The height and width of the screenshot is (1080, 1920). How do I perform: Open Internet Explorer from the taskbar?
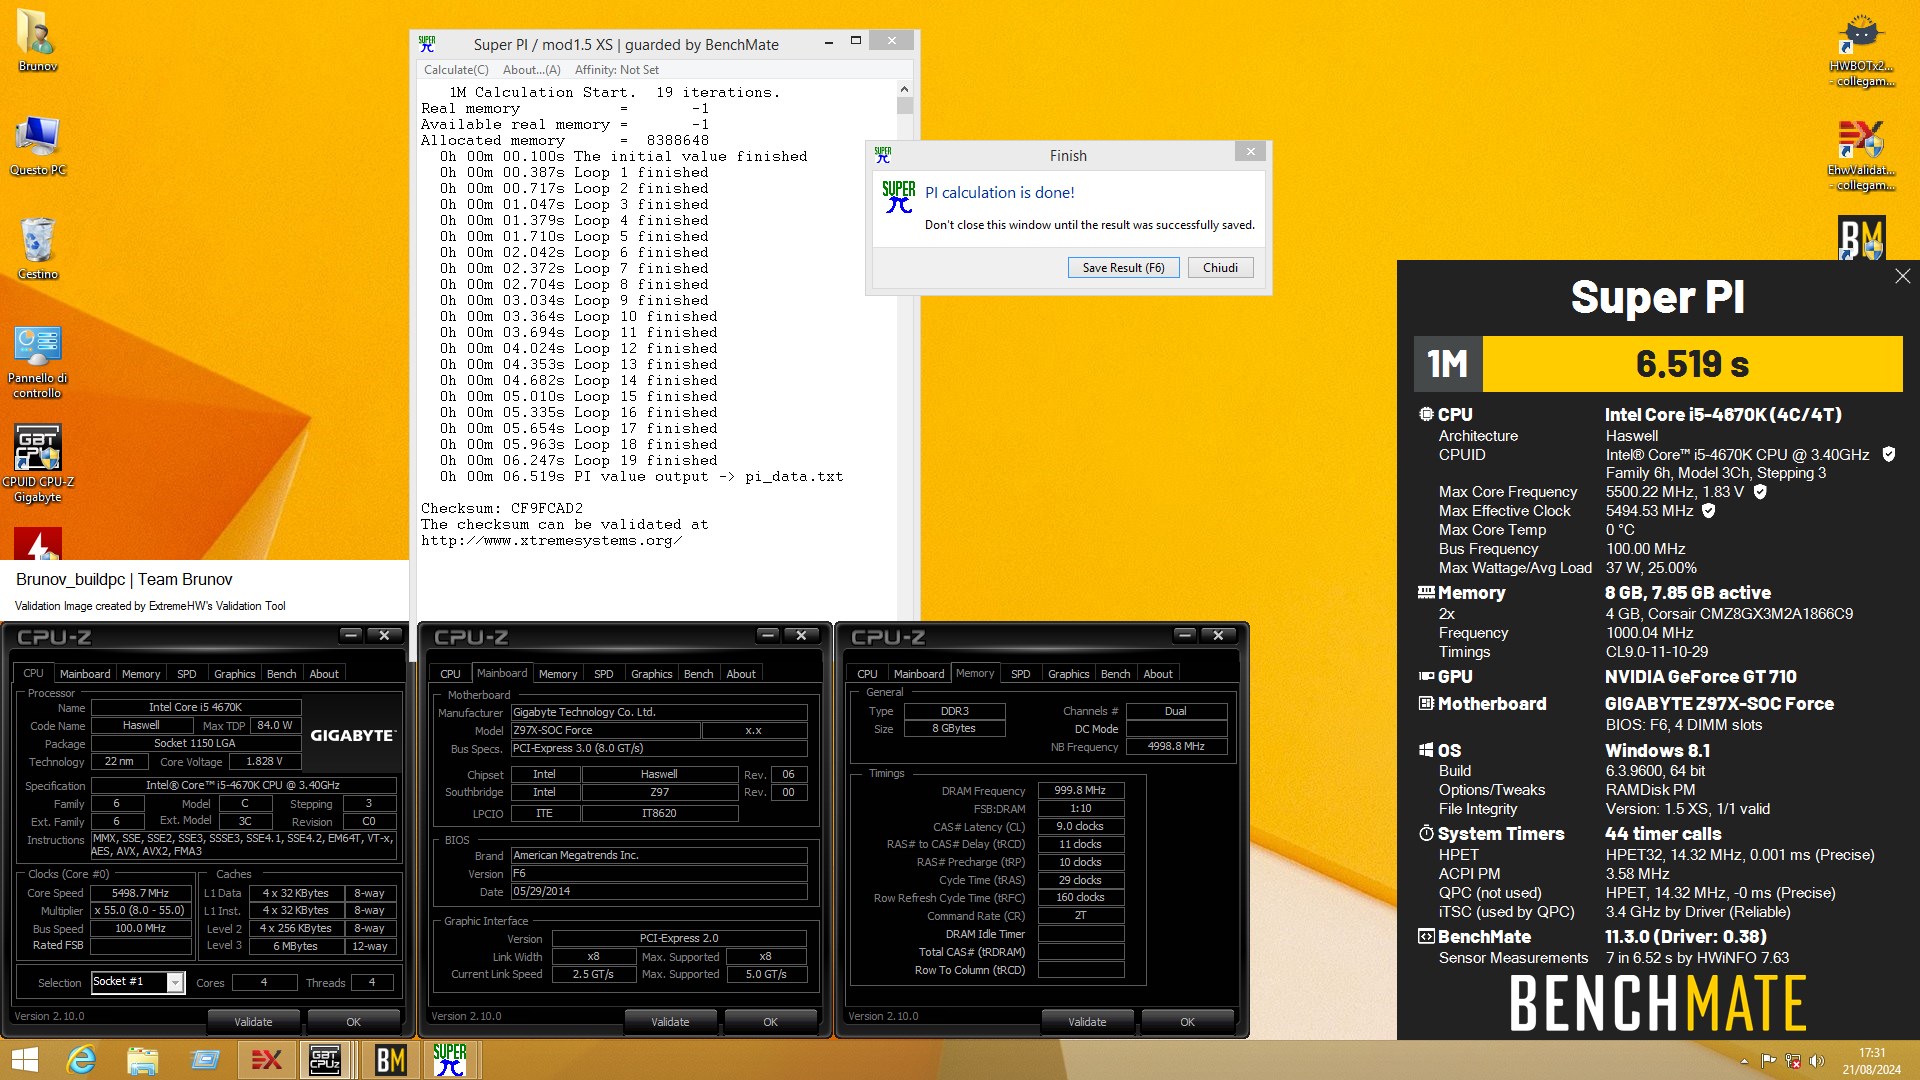(81, 1060)
